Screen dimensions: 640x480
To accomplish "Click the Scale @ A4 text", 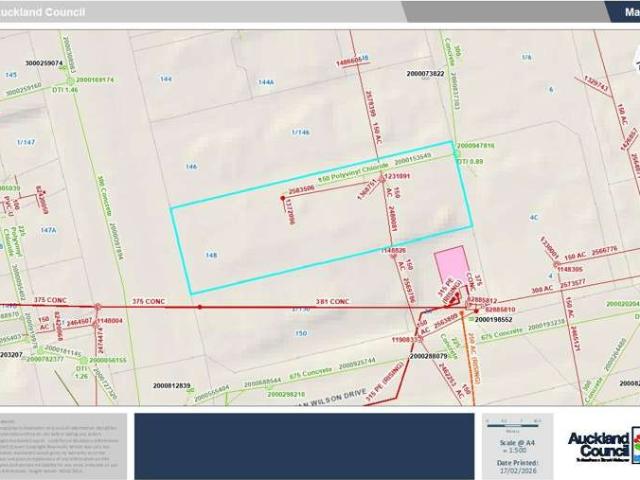I will pyautogui.click(x=517, y=442).
